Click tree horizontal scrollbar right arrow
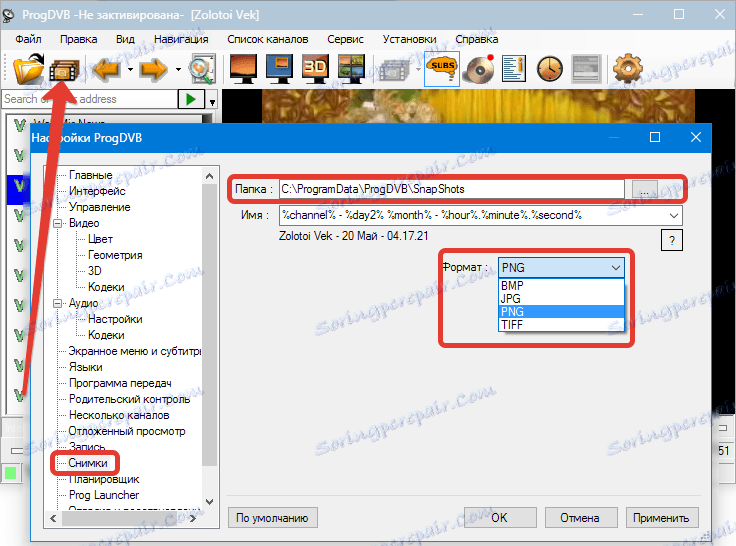Screen dimensions: 736x546 pyautogui.click(x=193, y=519)
